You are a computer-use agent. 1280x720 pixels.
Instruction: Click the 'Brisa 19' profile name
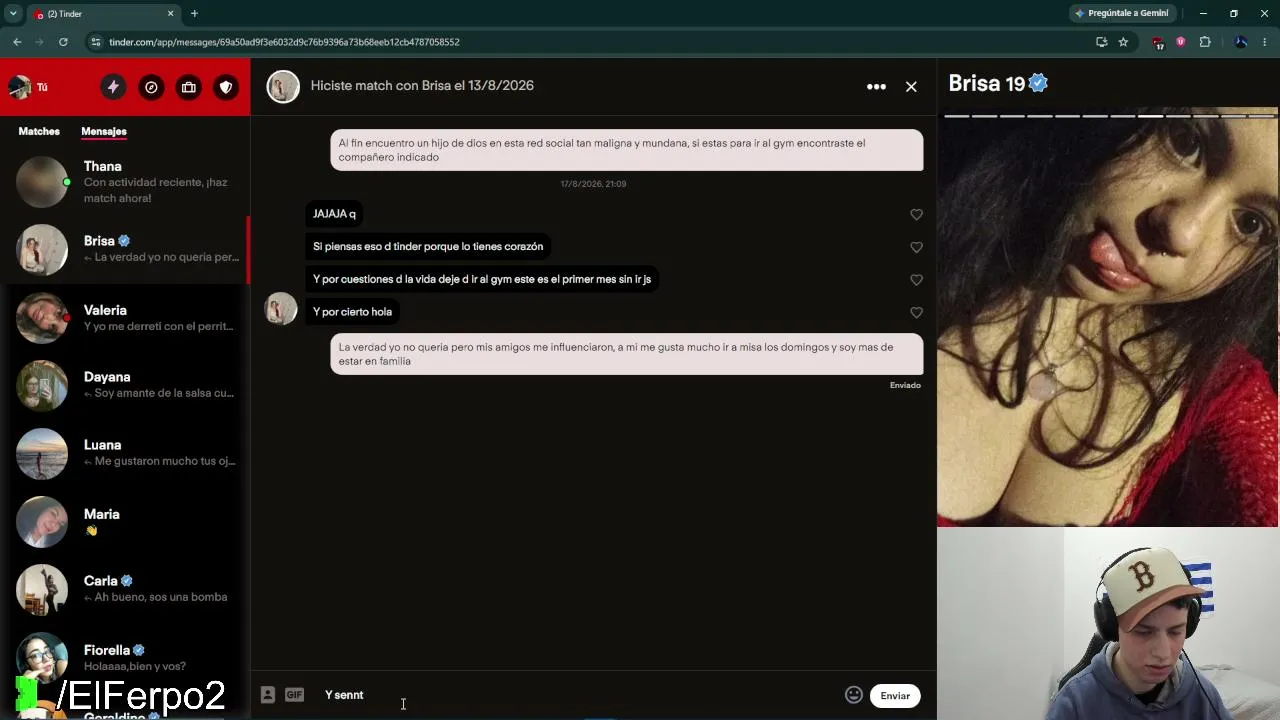coord(986,84)
